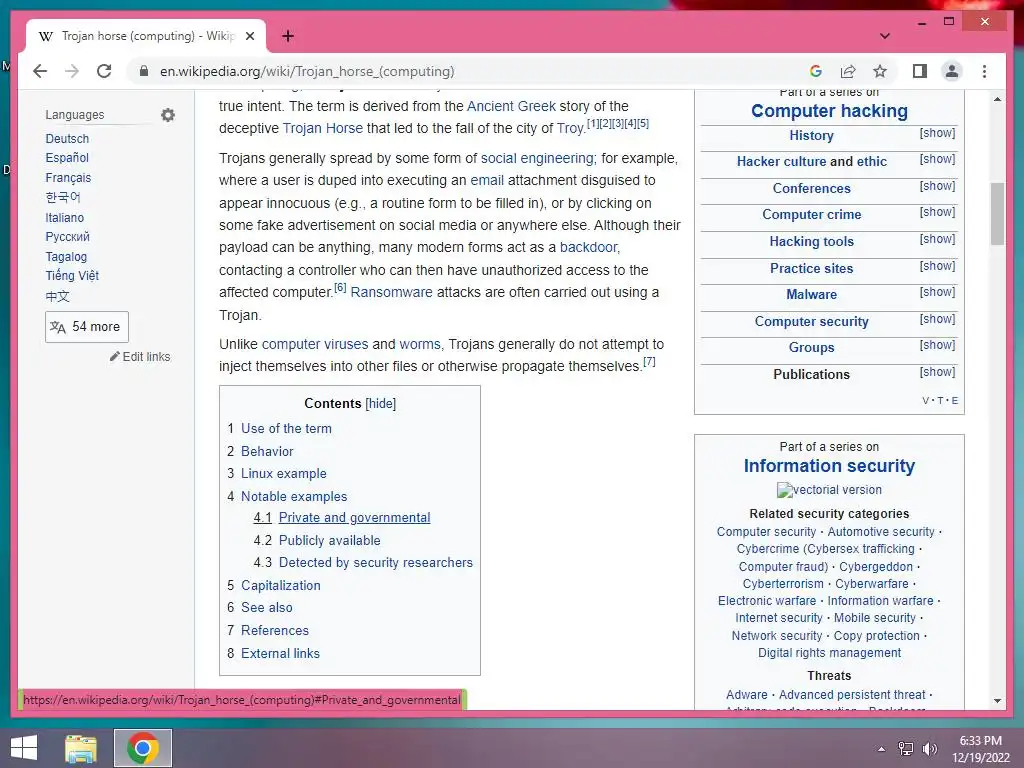Image resolution: width=1024 pixels, height=768 pixels.
Task: Switch to Español language version
Action: click(x=67, y=157)
